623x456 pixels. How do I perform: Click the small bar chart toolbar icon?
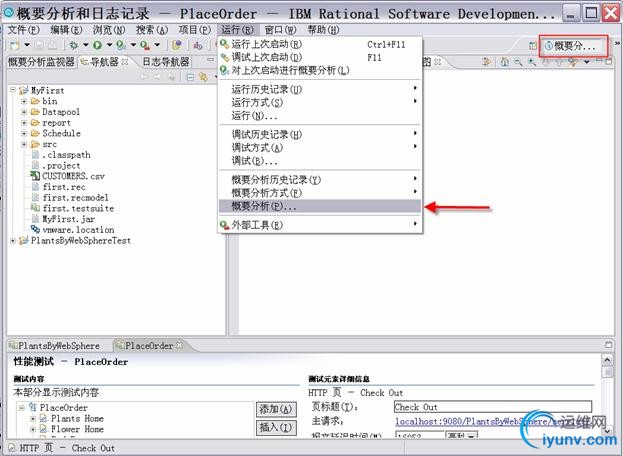(x=198, y=45)
